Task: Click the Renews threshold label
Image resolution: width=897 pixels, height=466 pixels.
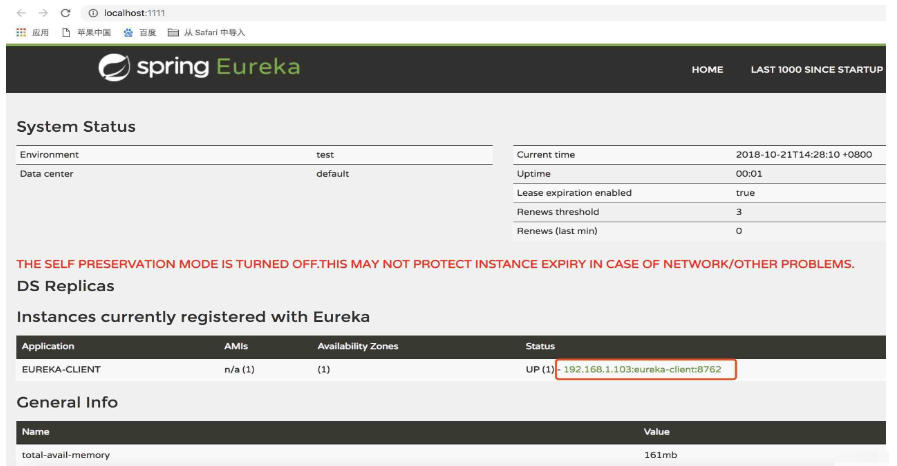Action: (558, 212)
